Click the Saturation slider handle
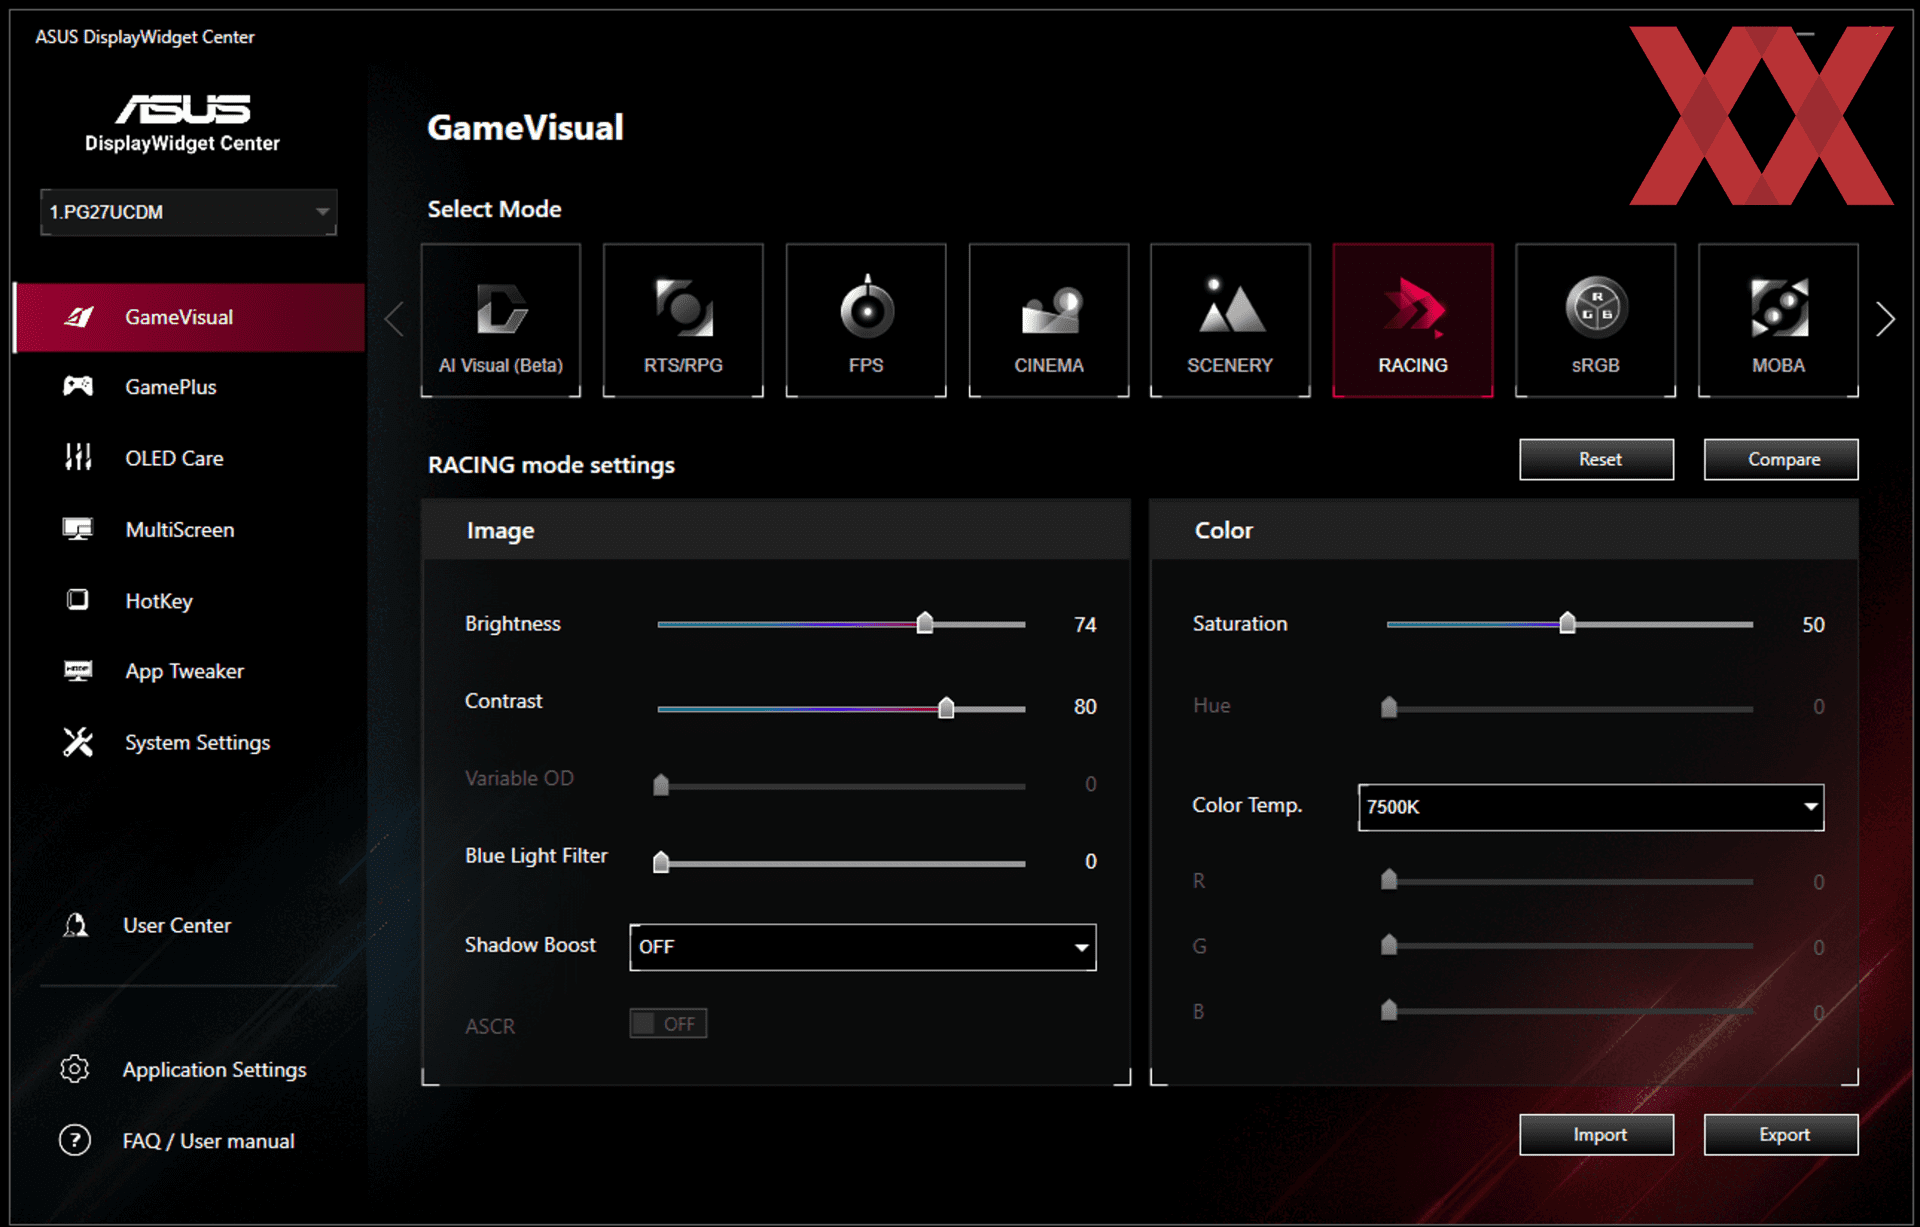1920x1227 pixels. pos(1568,623)
